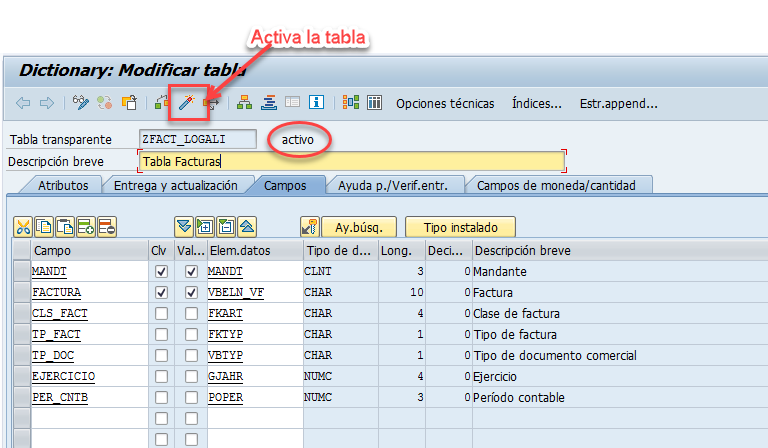
Task: Click the Tipo instalado button
Action: pyautogui.click(x=460, y=227)
